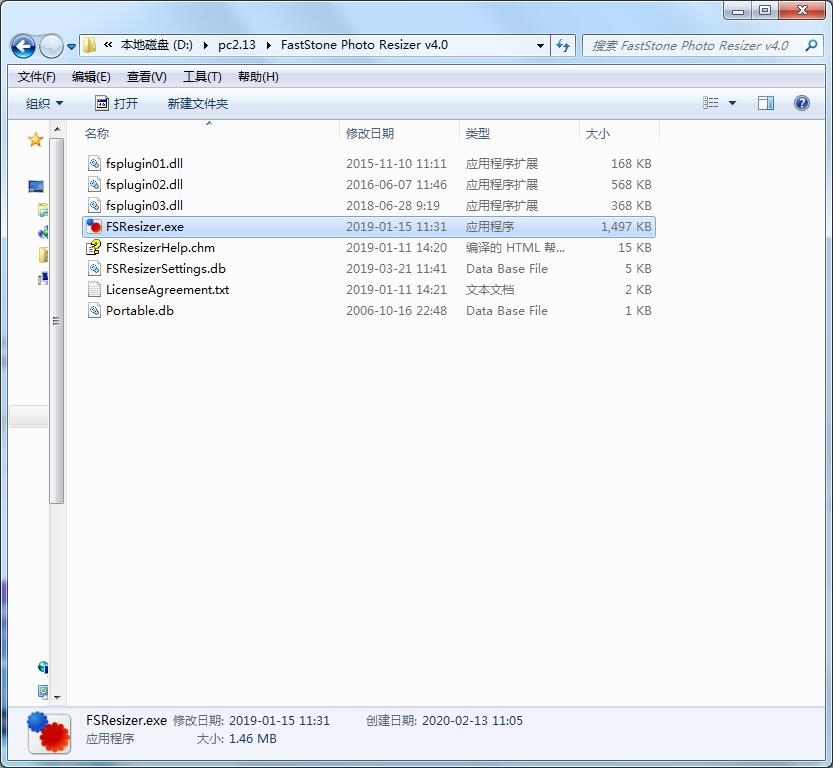This screenshot has width=833, height=768.
Task: Select the FSResizer.exe file name
Action: pos(145,227)
